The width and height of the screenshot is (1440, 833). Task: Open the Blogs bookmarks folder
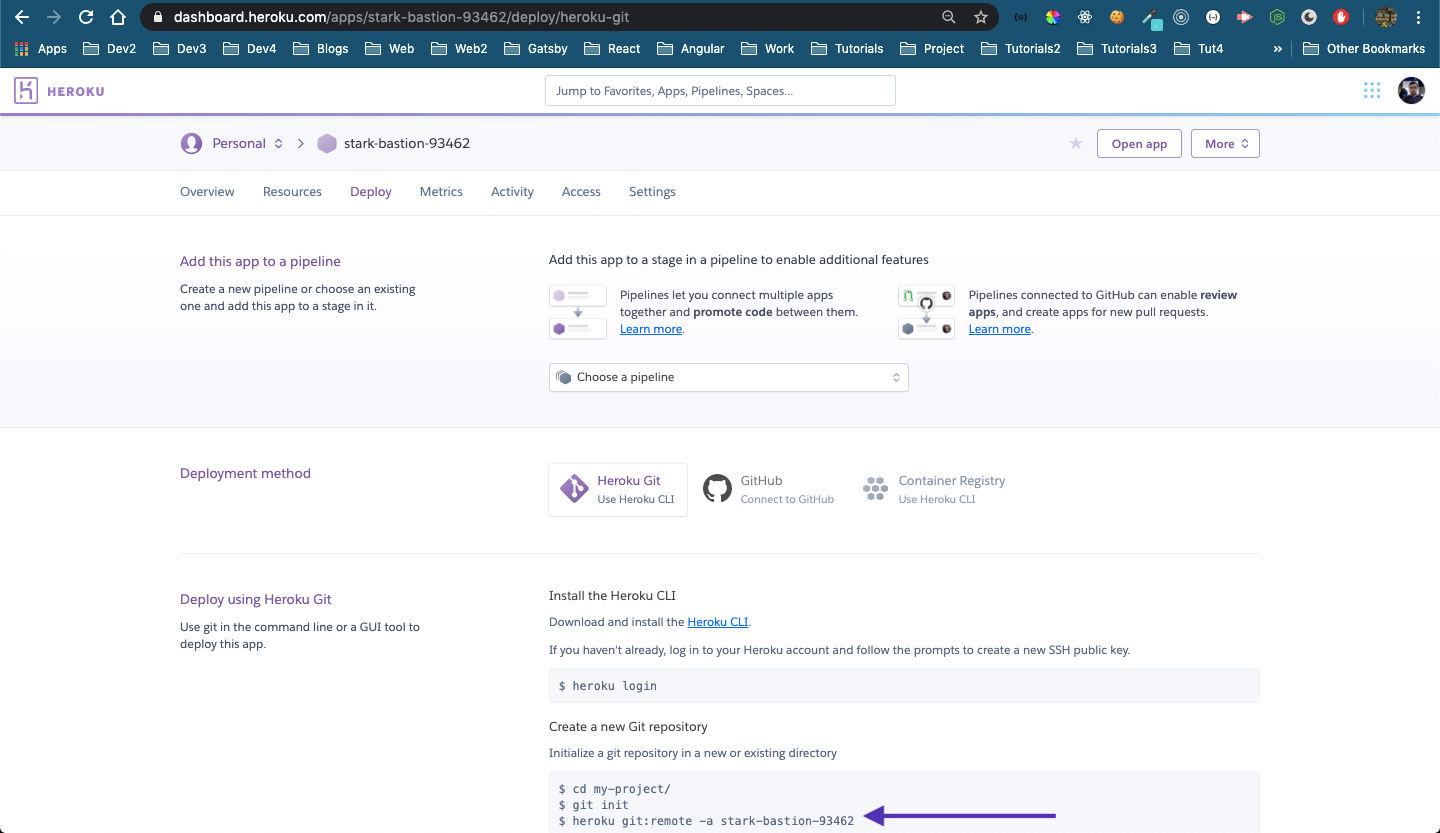320,48
